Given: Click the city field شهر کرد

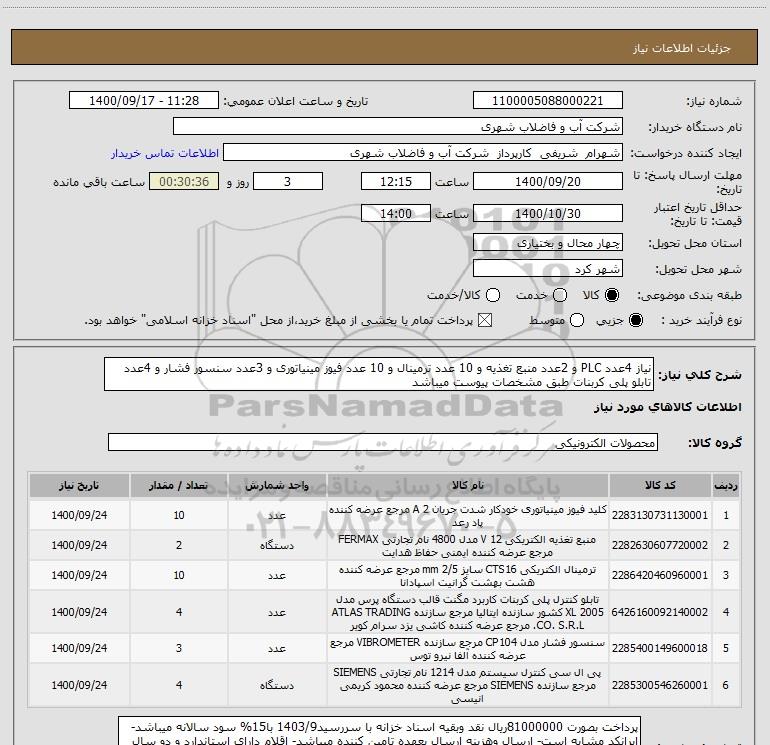Looking at the screenshot, I should 548,269.
